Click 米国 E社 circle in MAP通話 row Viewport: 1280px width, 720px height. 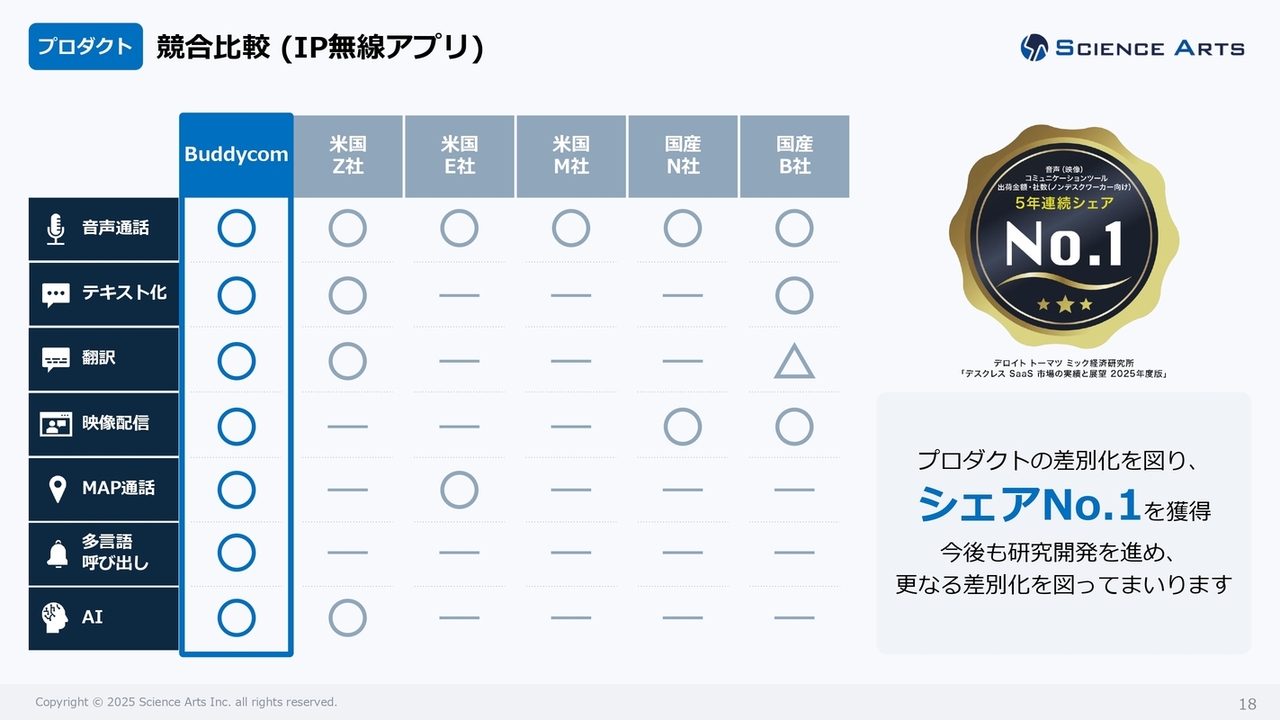click(459, 490)
